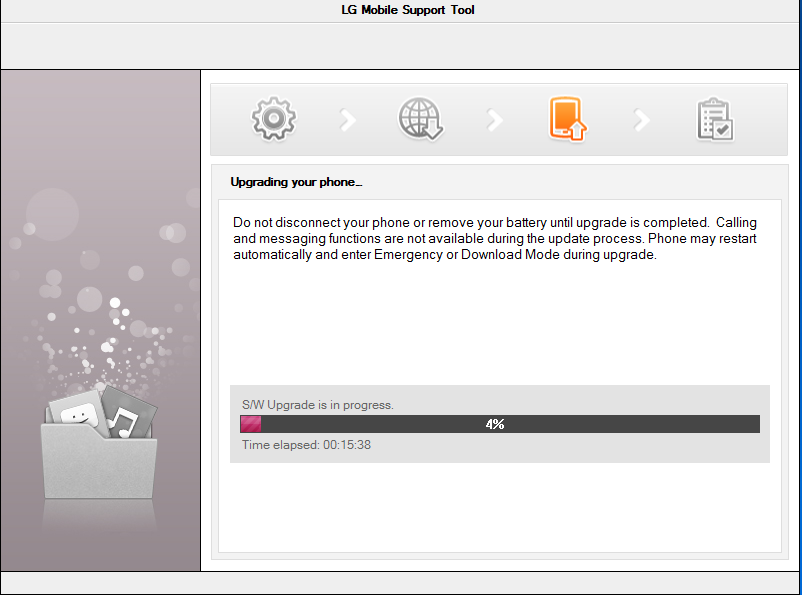Screen dimensions: 802x595
Task: Click the LG Mobile Support Tool title
Action: pyautogui.click(x=408, y=10)
